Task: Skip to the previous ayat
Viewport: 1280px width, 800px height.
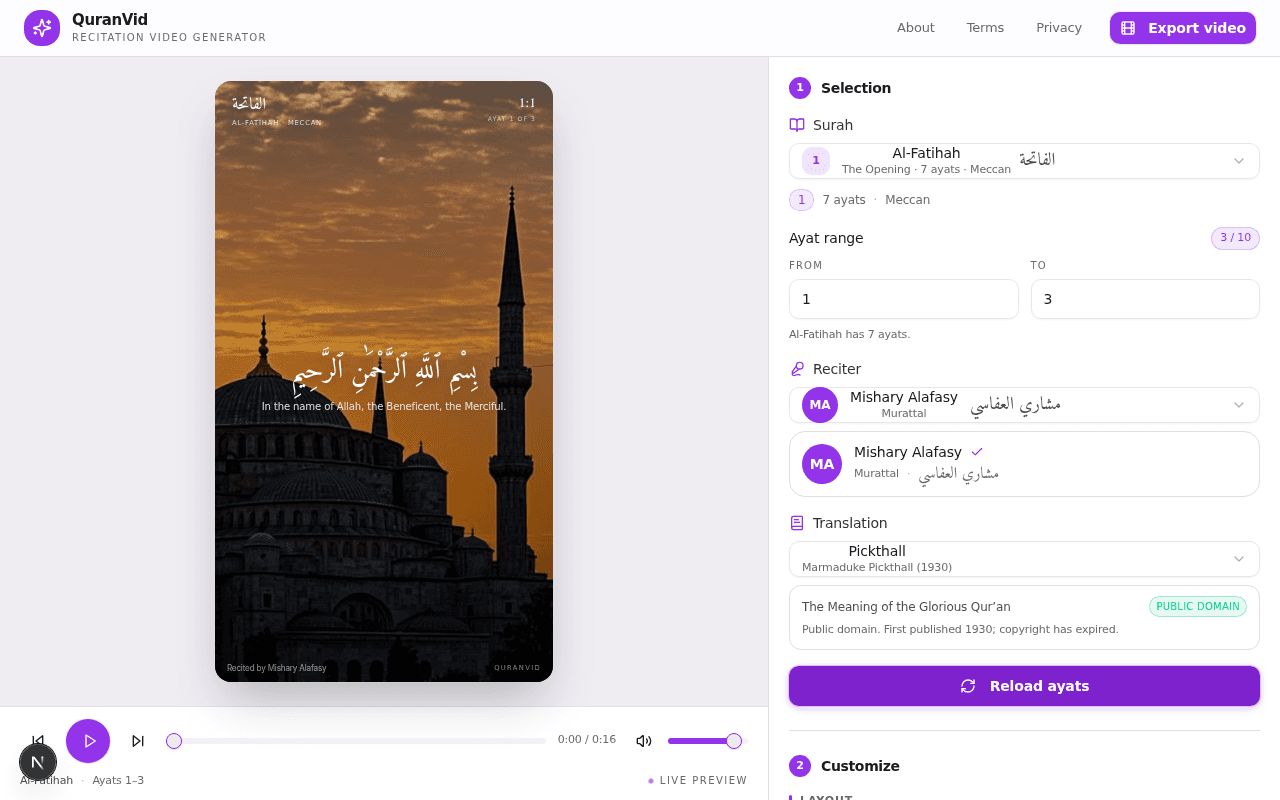Action: (x=38, y=741)
